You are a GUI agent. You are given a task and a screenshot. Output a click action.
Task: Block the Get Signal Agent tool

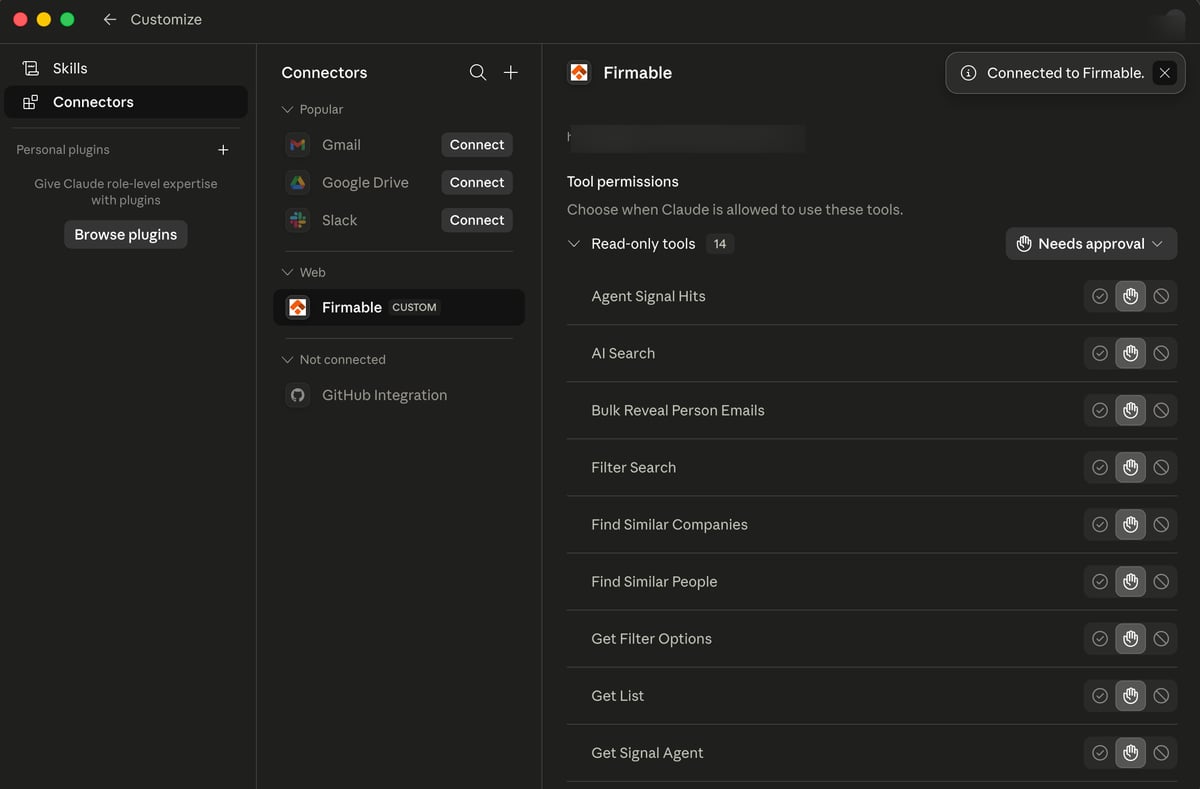[1161, 752]
